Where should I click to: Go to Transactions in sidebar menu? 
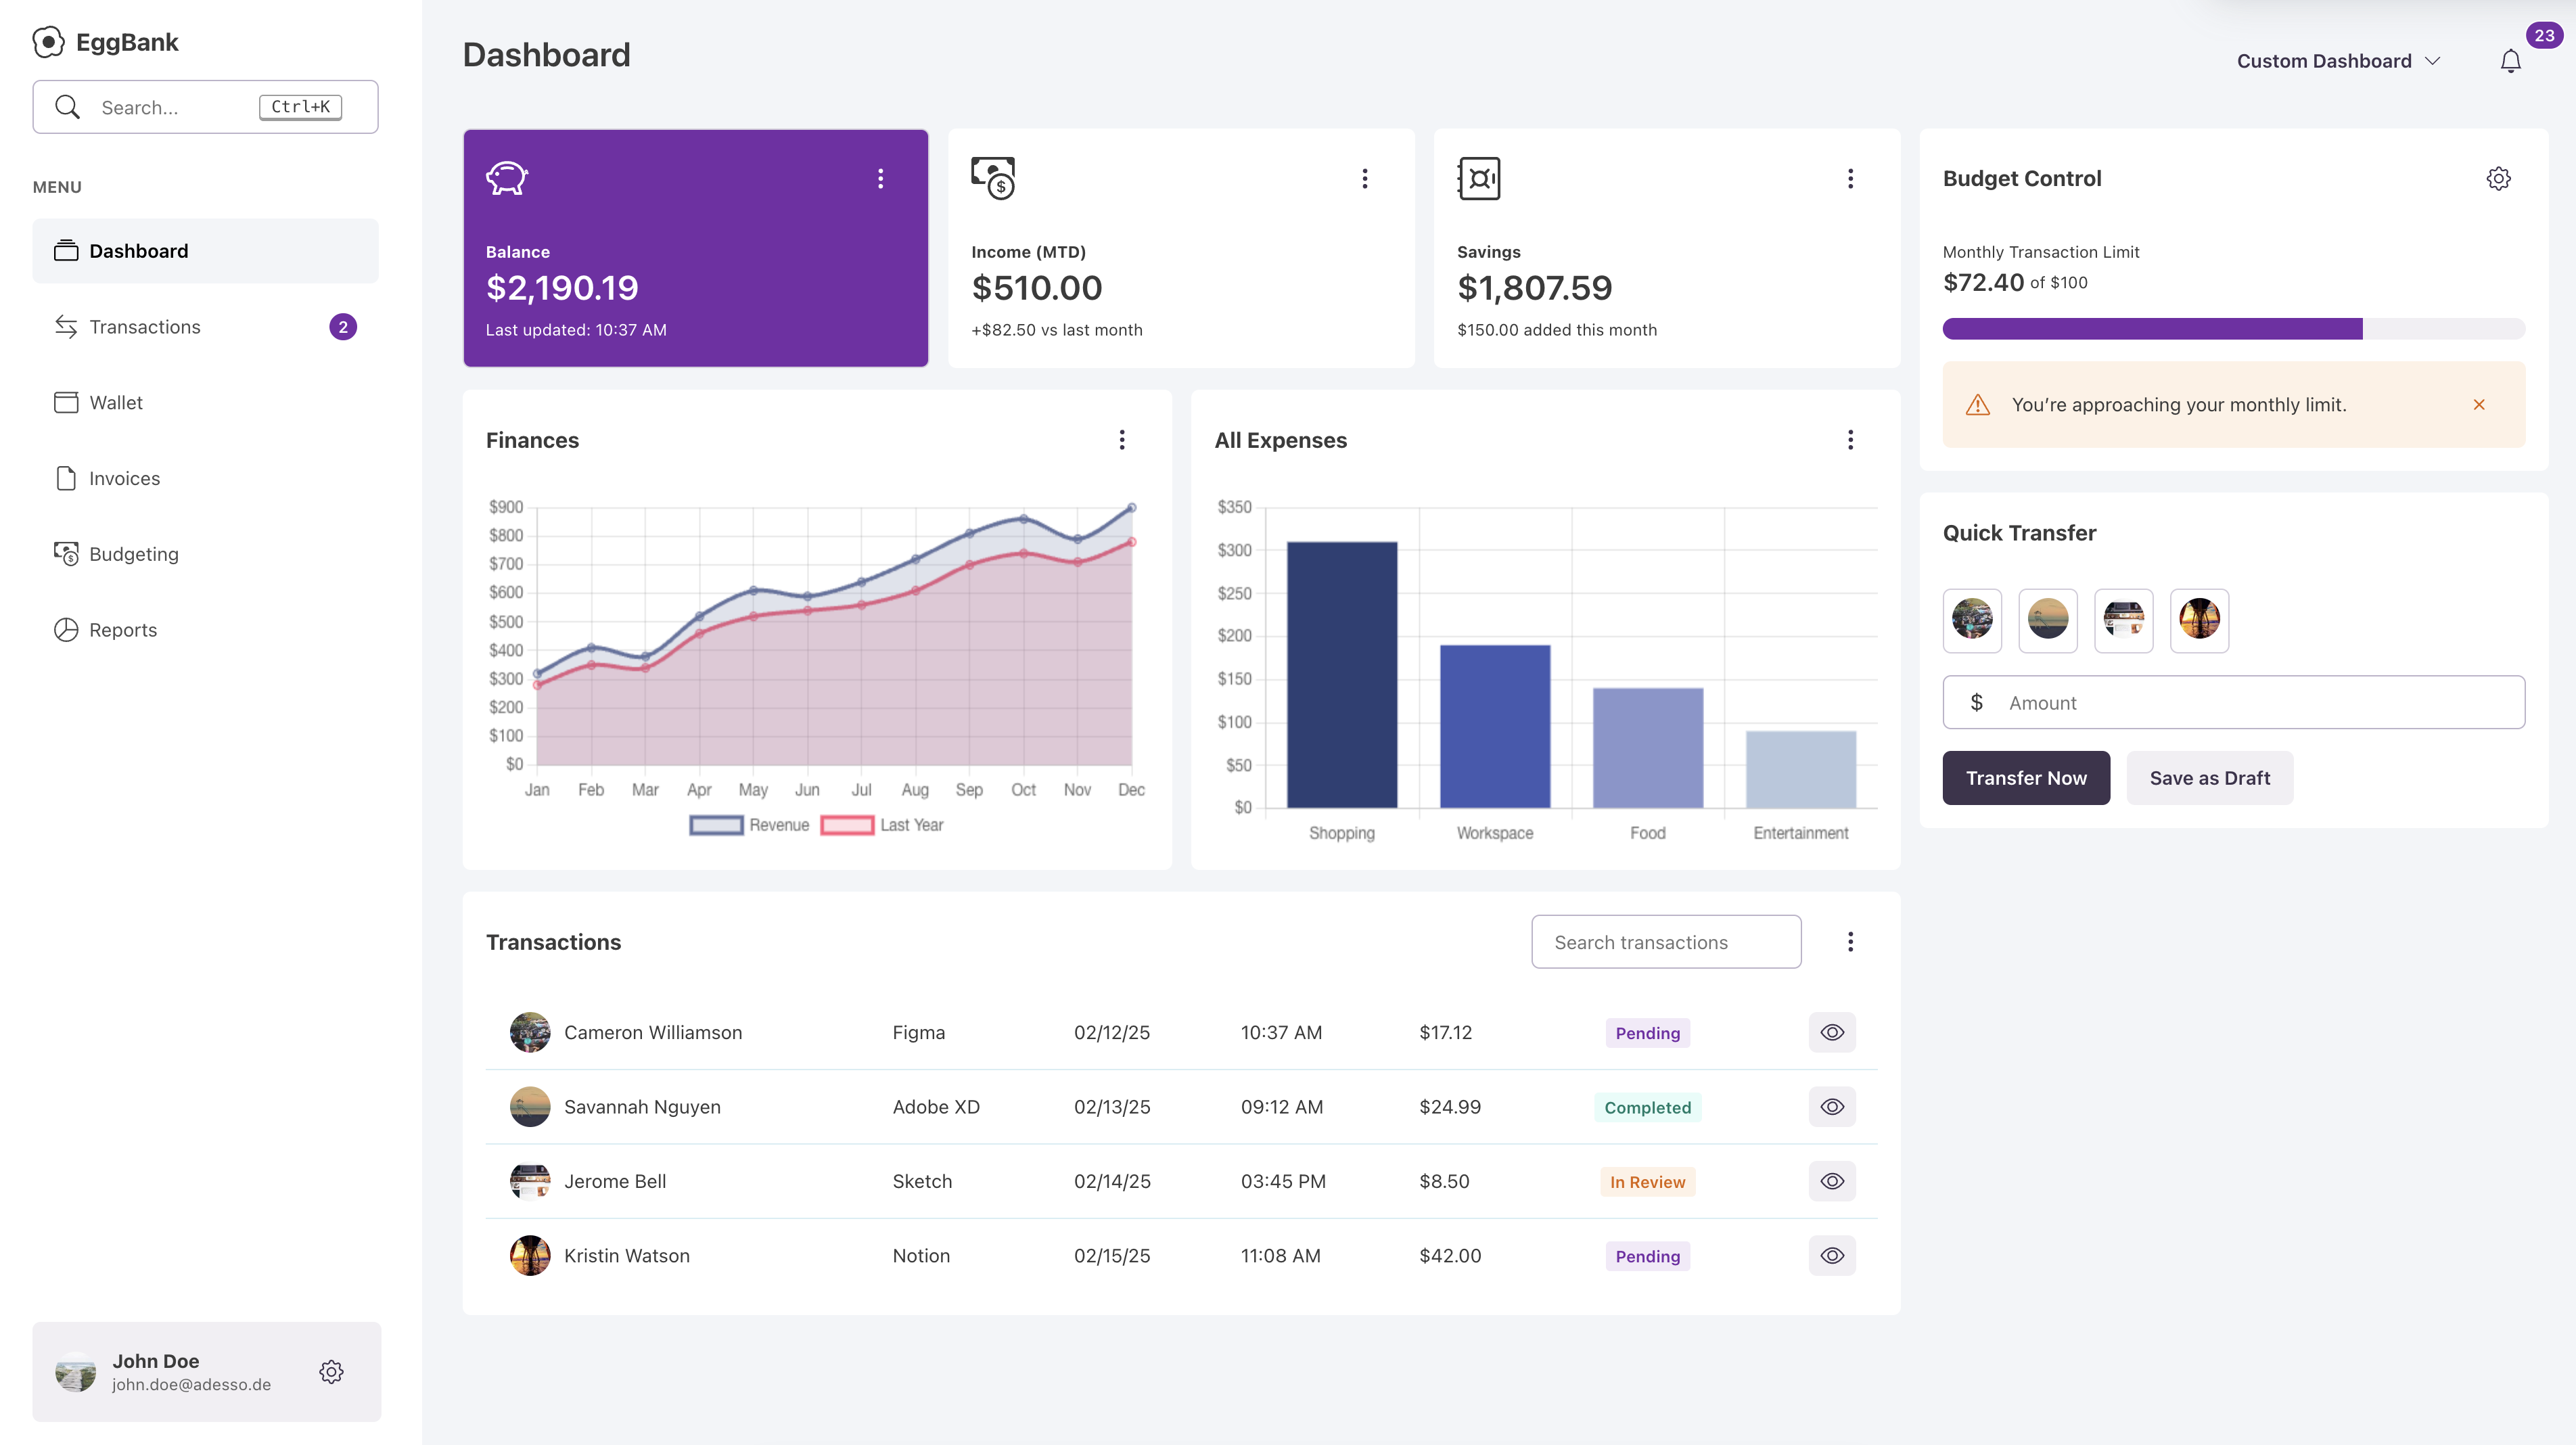[145, 327]
